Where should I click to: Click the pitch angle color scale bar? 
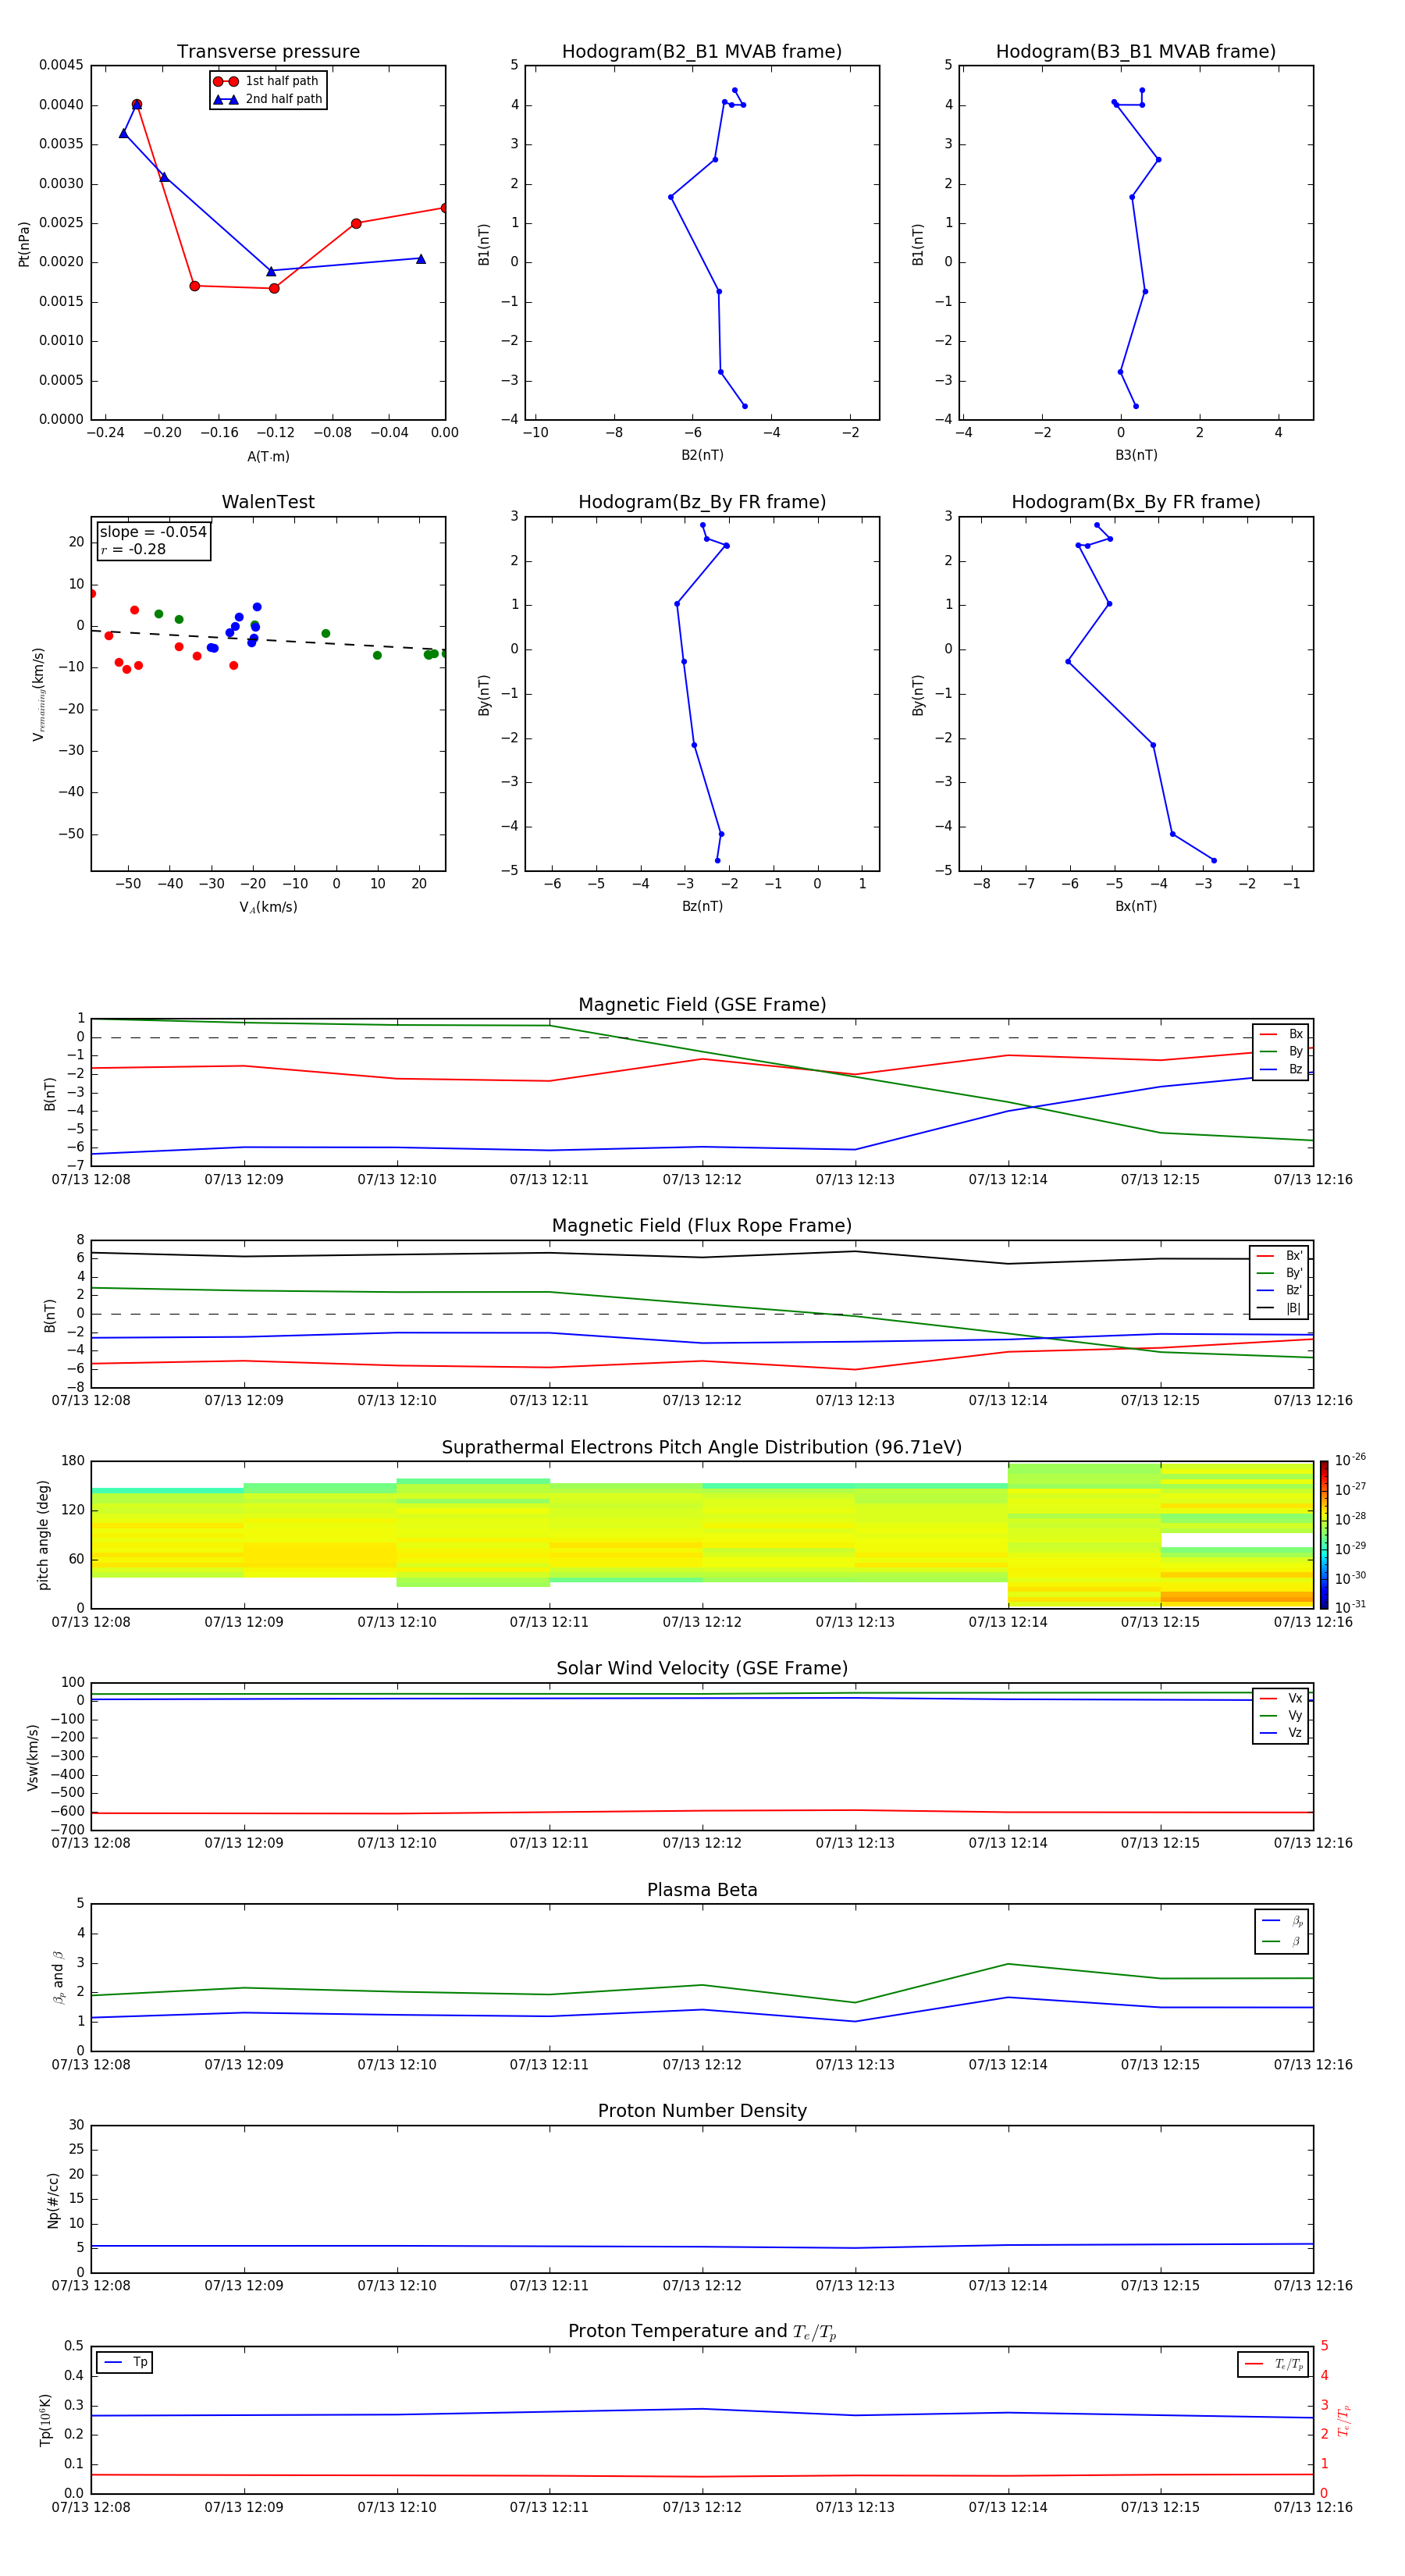pyautogui.click(x=1324, y=1535)
